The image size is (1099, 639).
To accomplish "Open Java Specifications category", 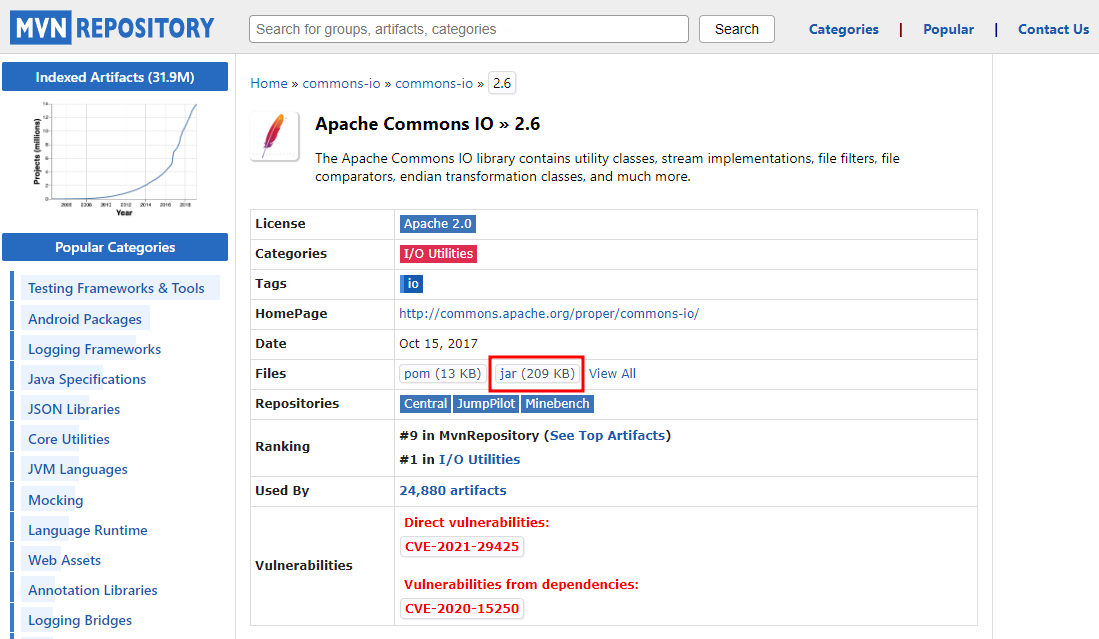I will [87, 379].
